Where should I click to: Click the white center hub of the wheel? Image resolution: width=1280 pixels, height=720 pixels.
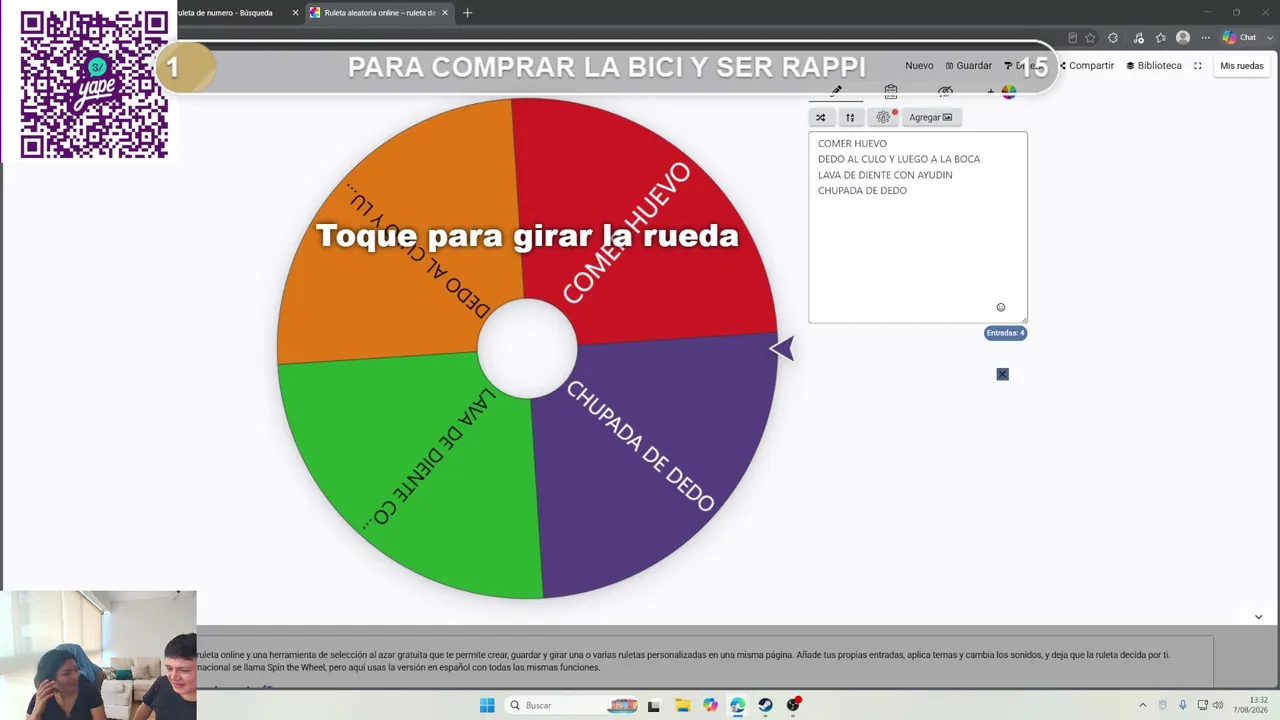click(527, 348)
